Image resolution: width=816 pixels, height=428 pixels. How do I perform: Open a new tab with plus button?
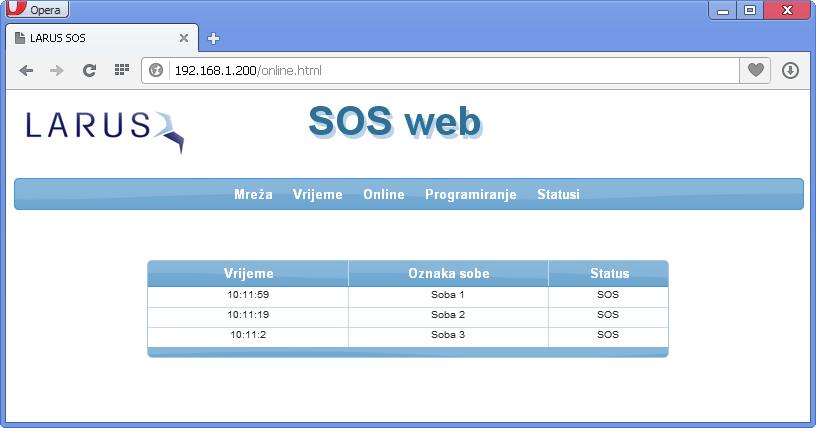point(213,39)
